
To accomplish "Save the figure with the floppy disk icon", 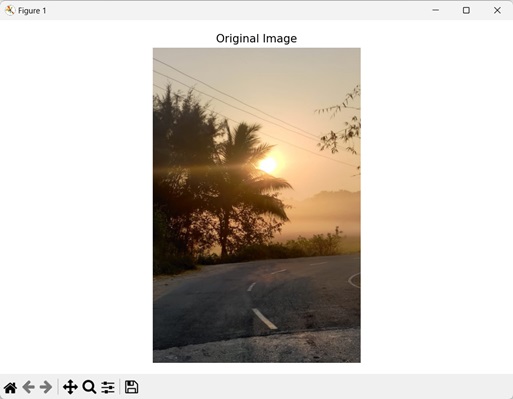I will (131, 387).
